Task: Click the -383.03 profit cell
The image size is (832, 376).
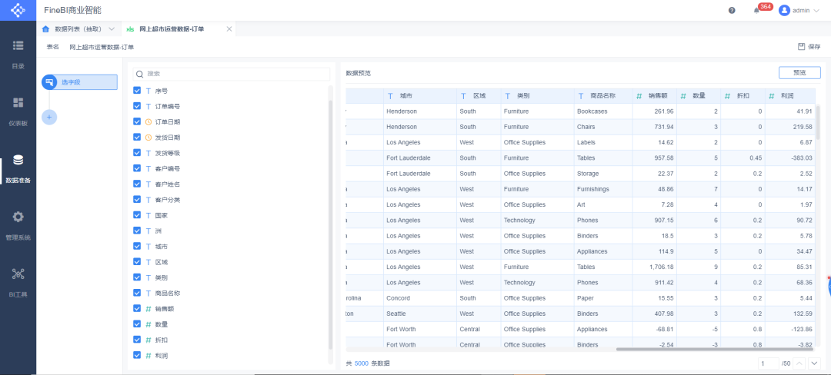Action: point(791,158)
